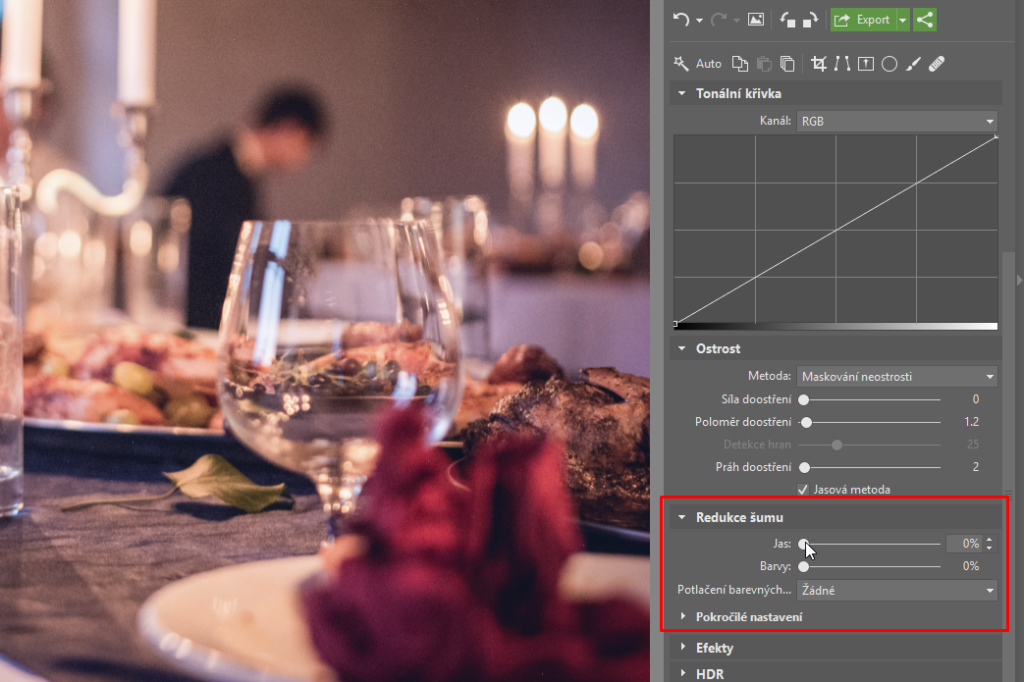Click the center of the tone curve
Viewport: 1024px width, 682px height.
[836, 229]
